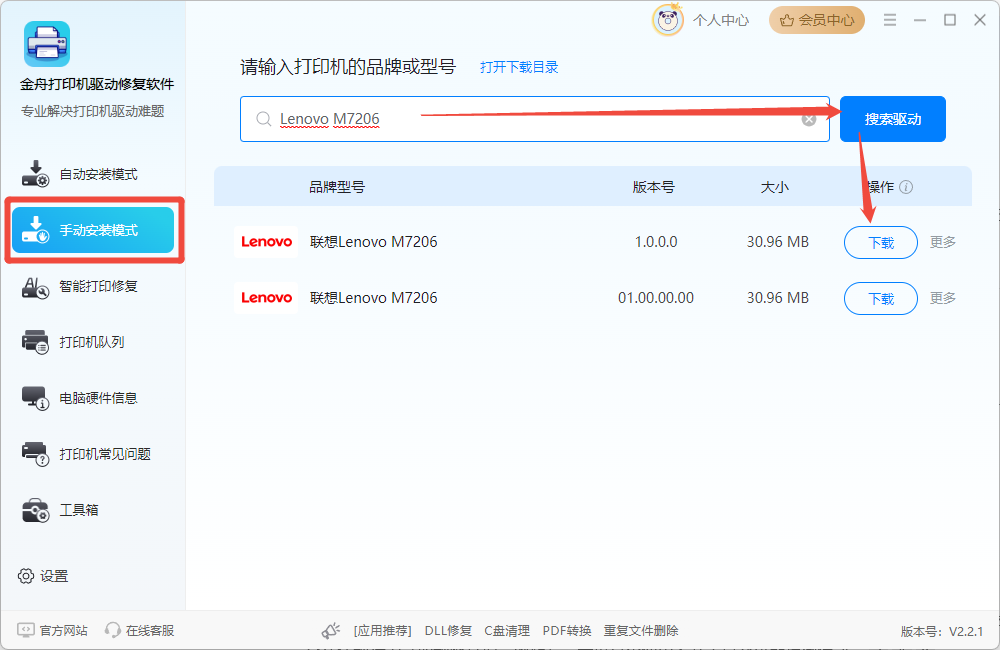Click the 设置 gear icon

pos(26,576)
